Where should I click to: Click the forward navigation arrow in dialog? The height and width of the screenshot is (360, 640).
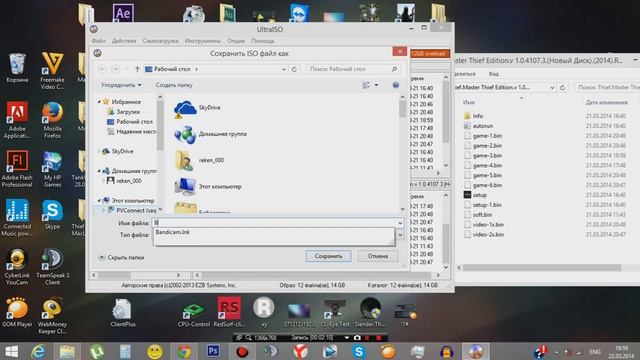[x=115, y=69]
